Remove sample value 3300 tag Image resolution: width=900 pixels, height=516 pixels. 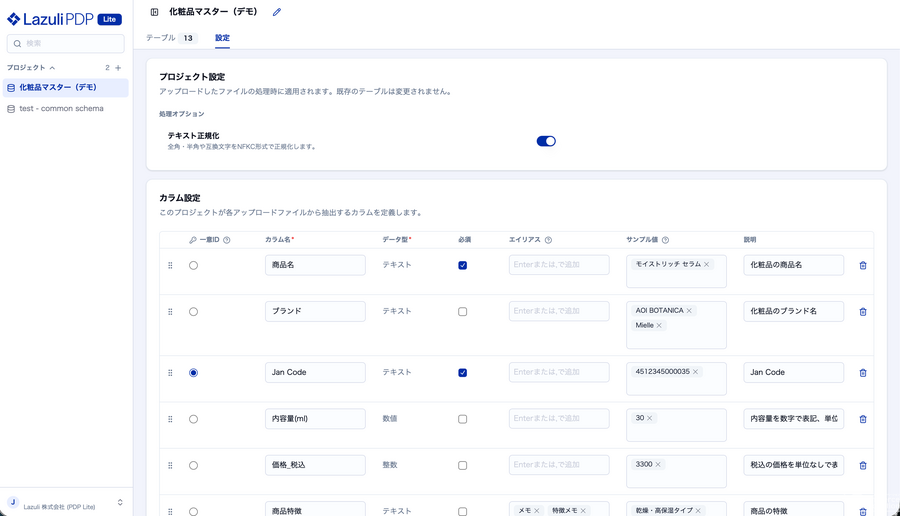click(x=658, y=464)
